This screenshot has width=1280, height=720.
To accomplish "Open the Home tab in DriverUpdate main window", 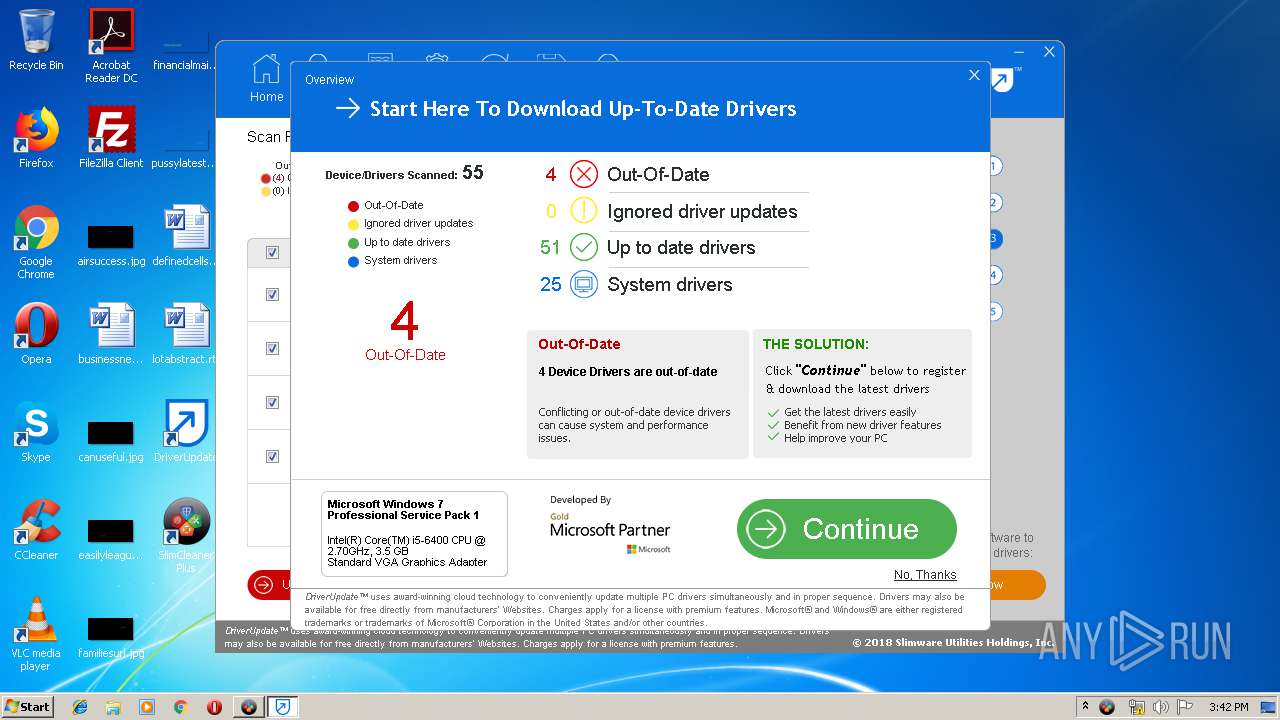I will [266, 79].
